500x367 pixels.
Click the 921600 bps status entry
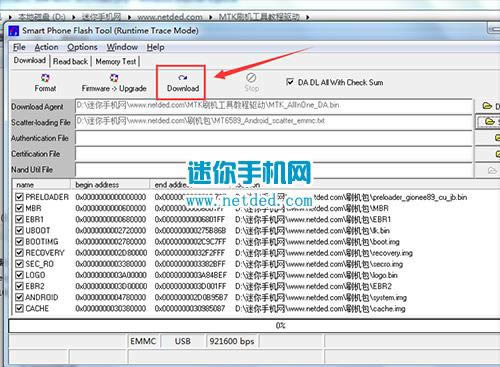coord(232,341)
